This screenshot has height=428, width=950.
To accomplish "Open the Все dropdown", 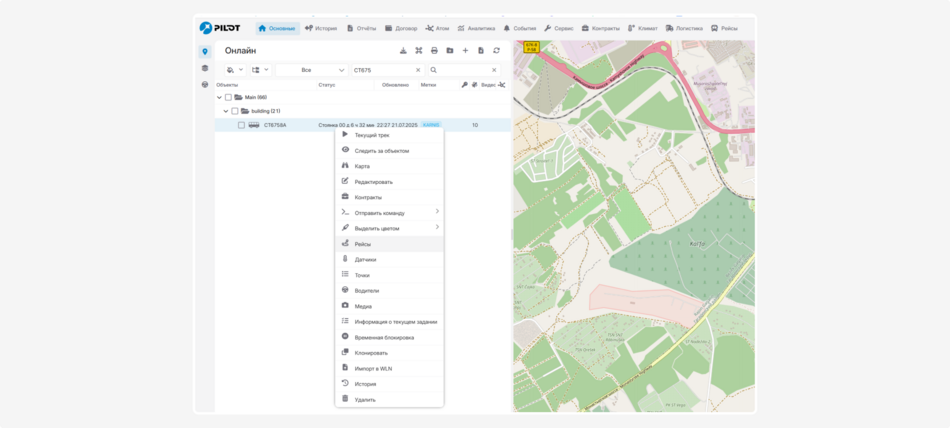I will click(312, 70).
